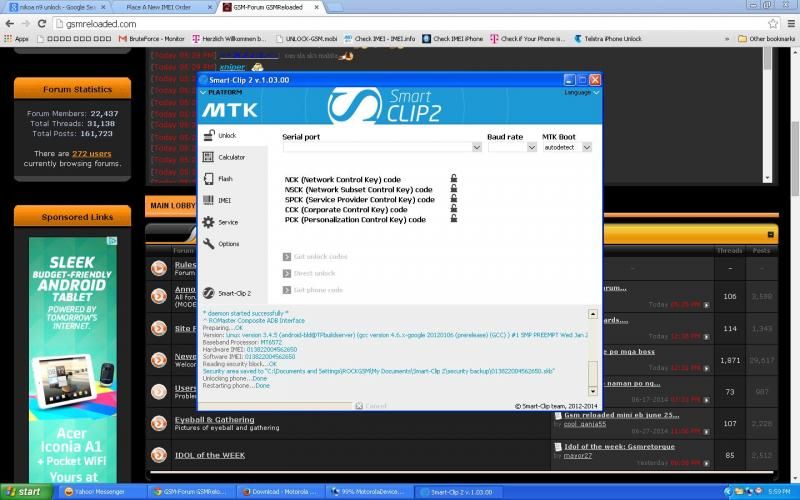Click Get unlock codes button
Viewport: 800px width, 500px height.
(315, 257)
